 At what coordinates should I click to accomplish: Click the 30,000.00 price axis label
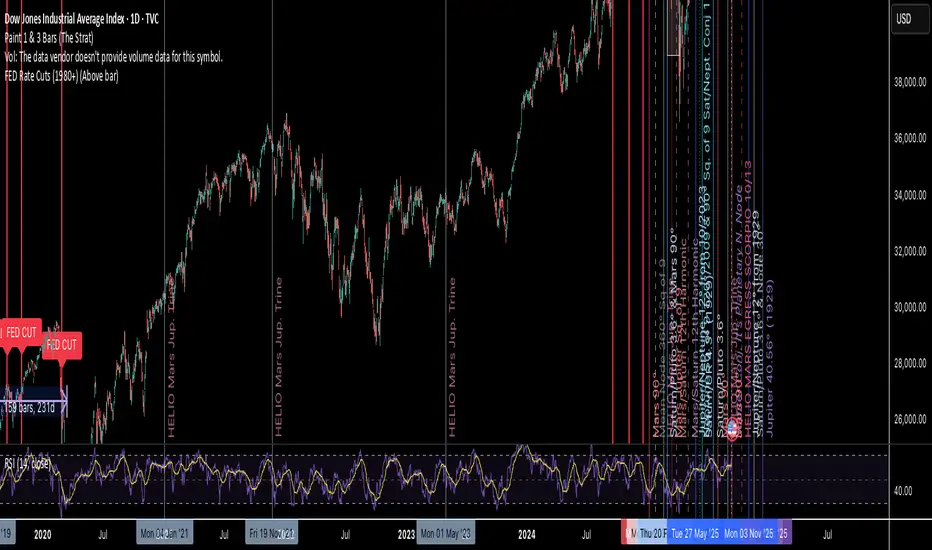[x=910, y=307]
